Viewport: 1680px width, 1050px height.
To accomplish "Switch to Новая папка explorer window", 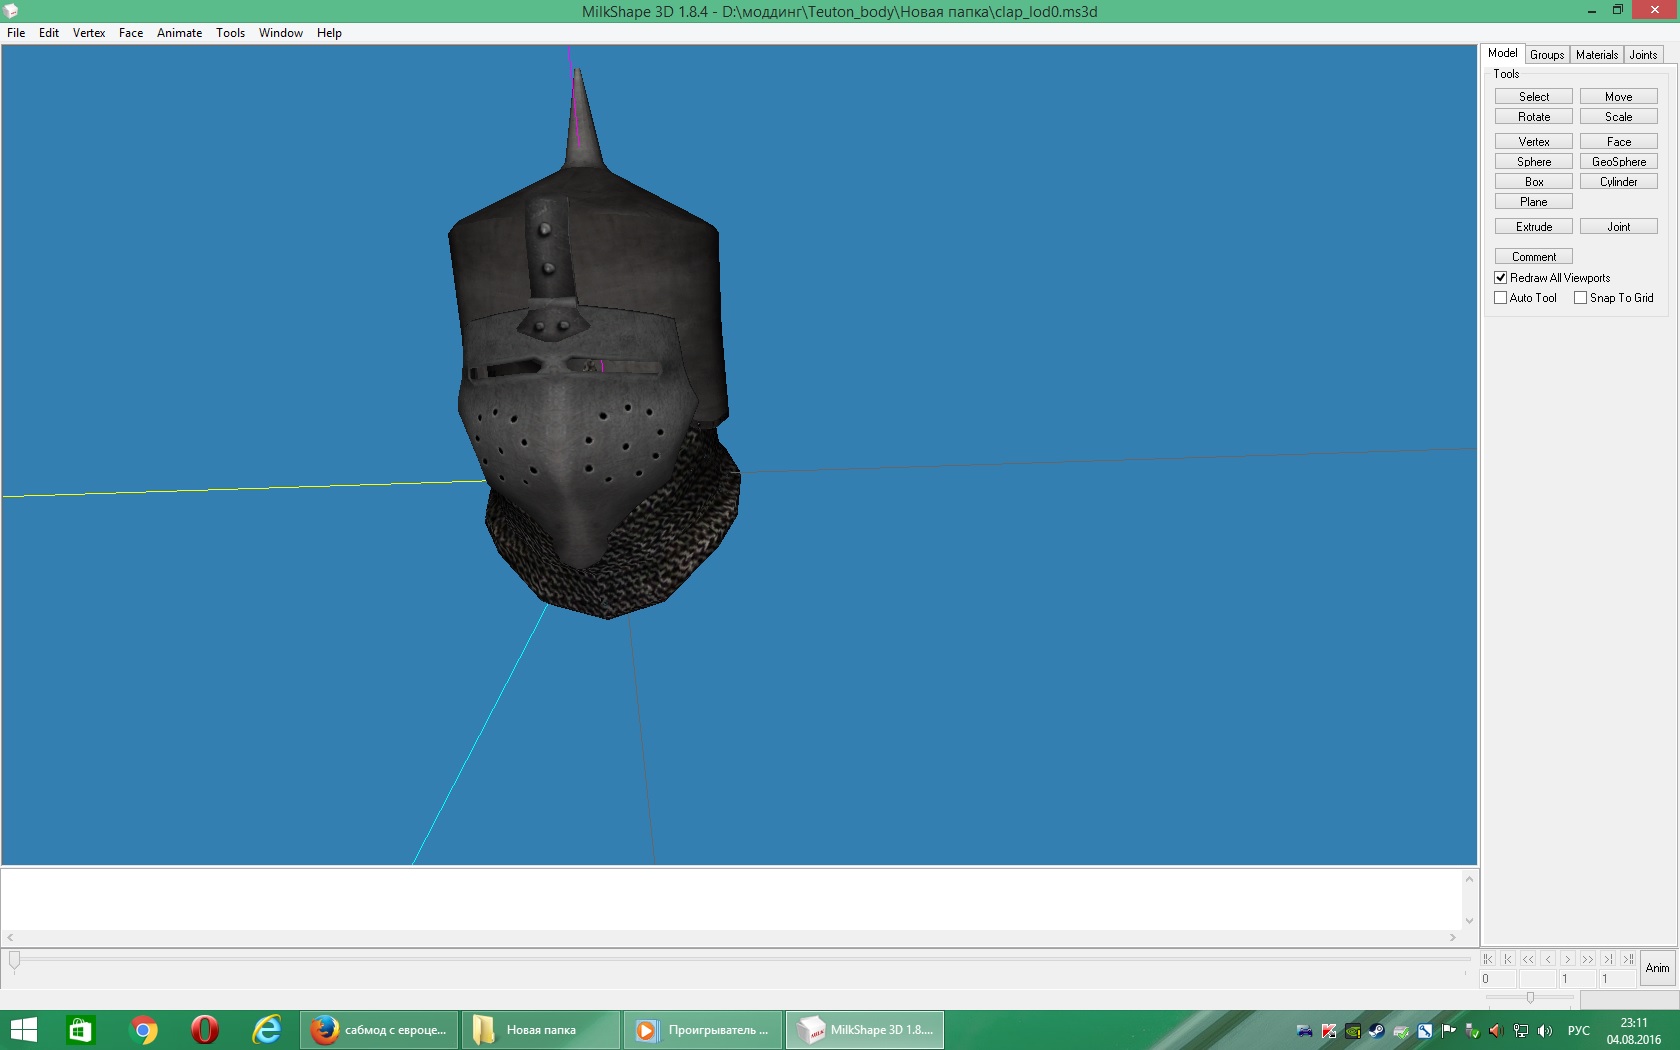I will tap(542, 1030).
